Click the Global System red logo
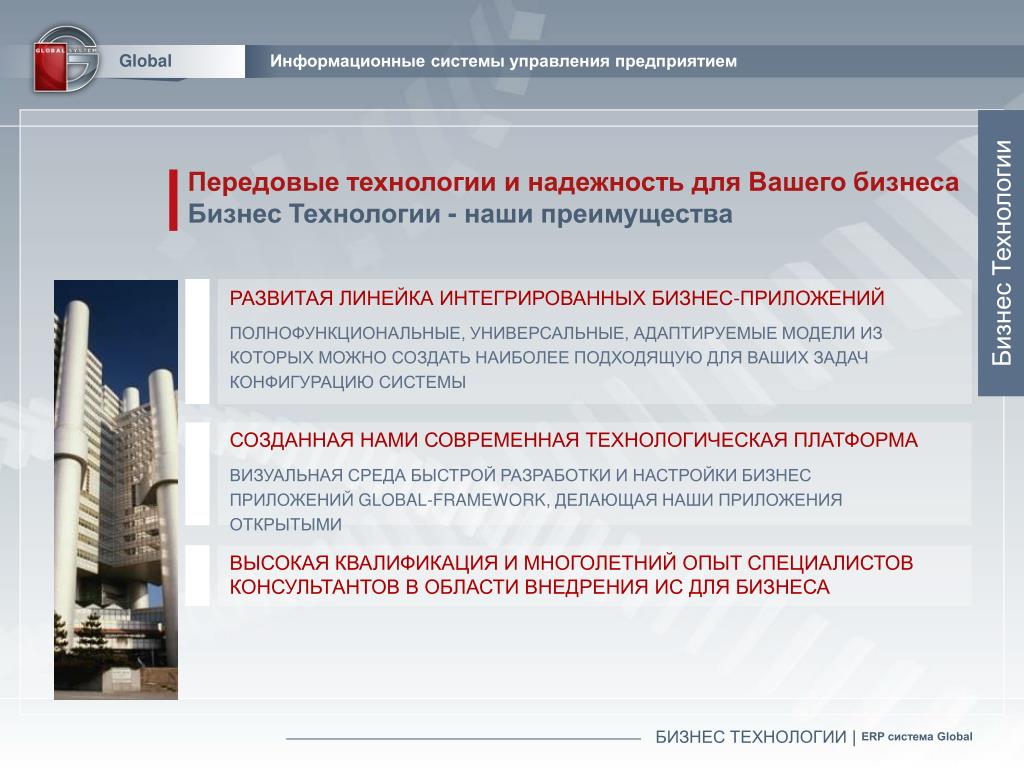 tap(65, 59)
